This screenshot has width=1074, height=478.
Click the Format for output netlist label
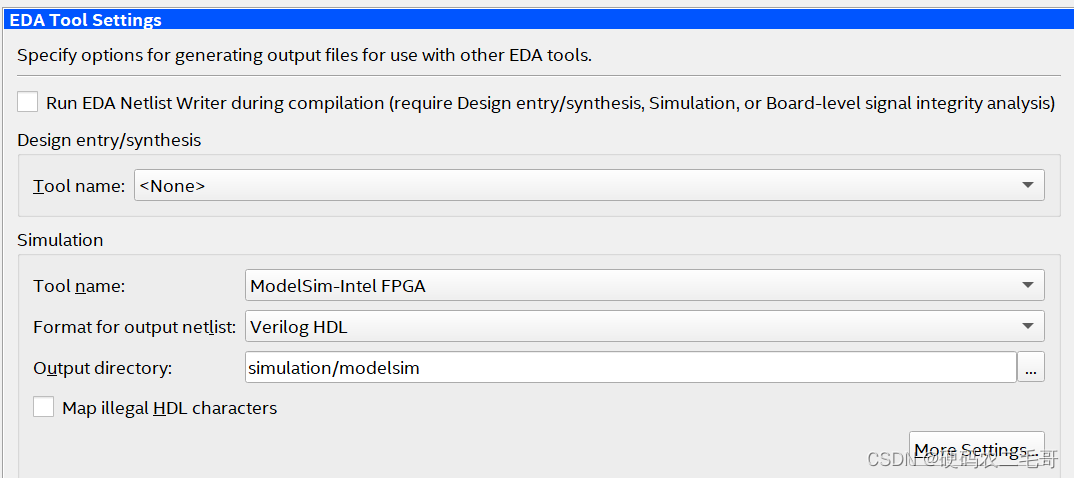pos(135,327)
